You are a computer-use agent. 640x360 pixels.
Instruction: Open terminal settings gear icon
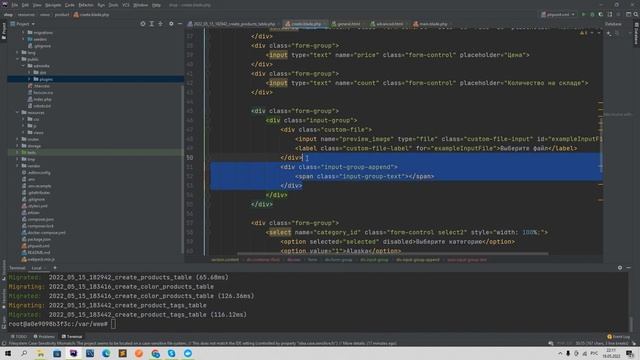tap(620, 268)
